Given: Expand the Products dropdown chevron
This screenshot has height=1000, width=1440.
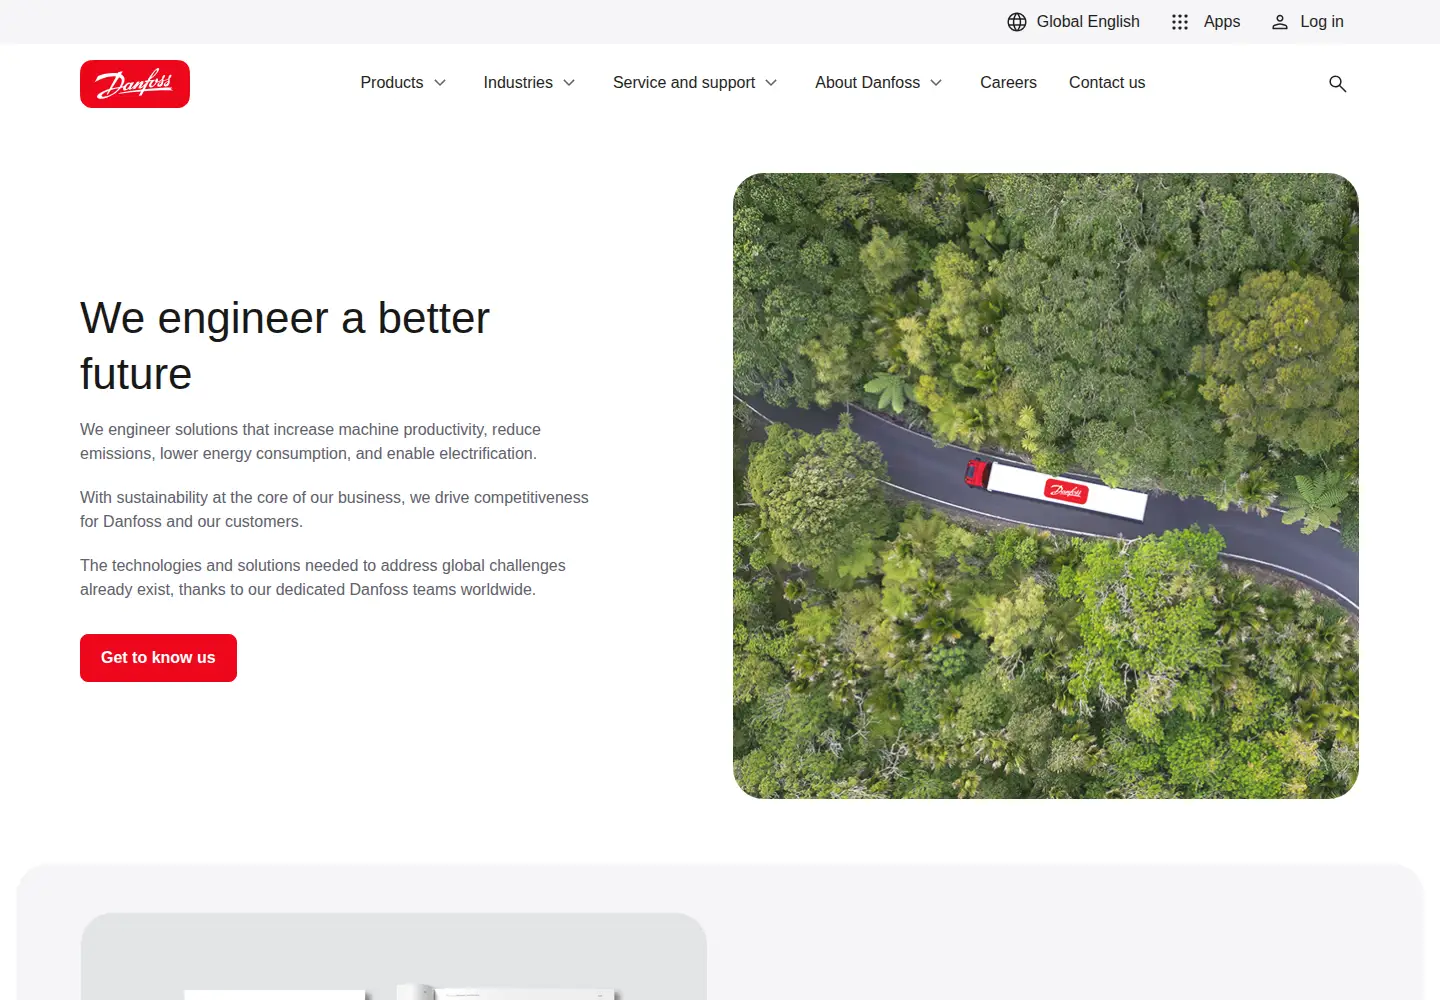Looking at the screenshot, I should (440, 83).
